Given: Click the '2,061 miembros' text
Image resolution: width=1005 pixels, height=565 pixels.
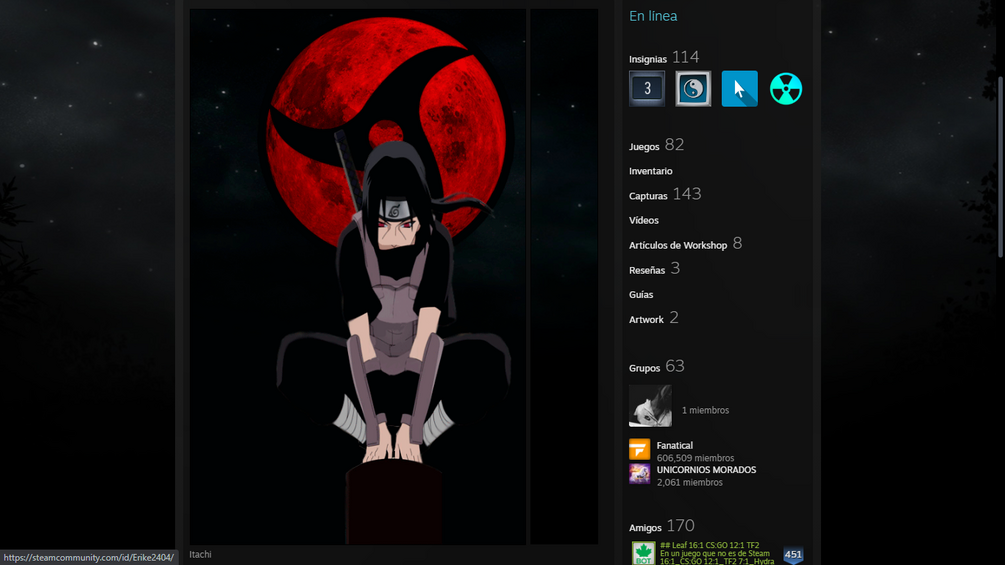Looking at the screenshot, I should click(x=690, y=482).
